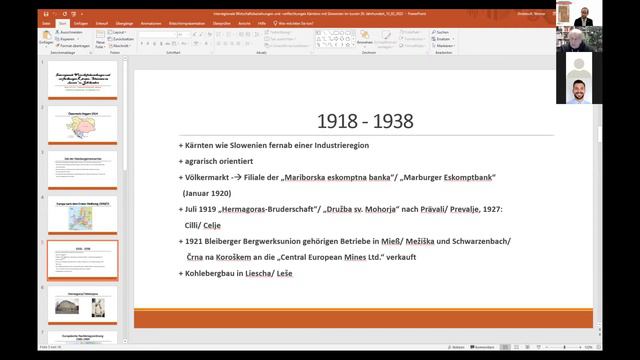The image size is (640, 360).
Task: Switch to Normal view icon in status bar
Action: (505, 347)
